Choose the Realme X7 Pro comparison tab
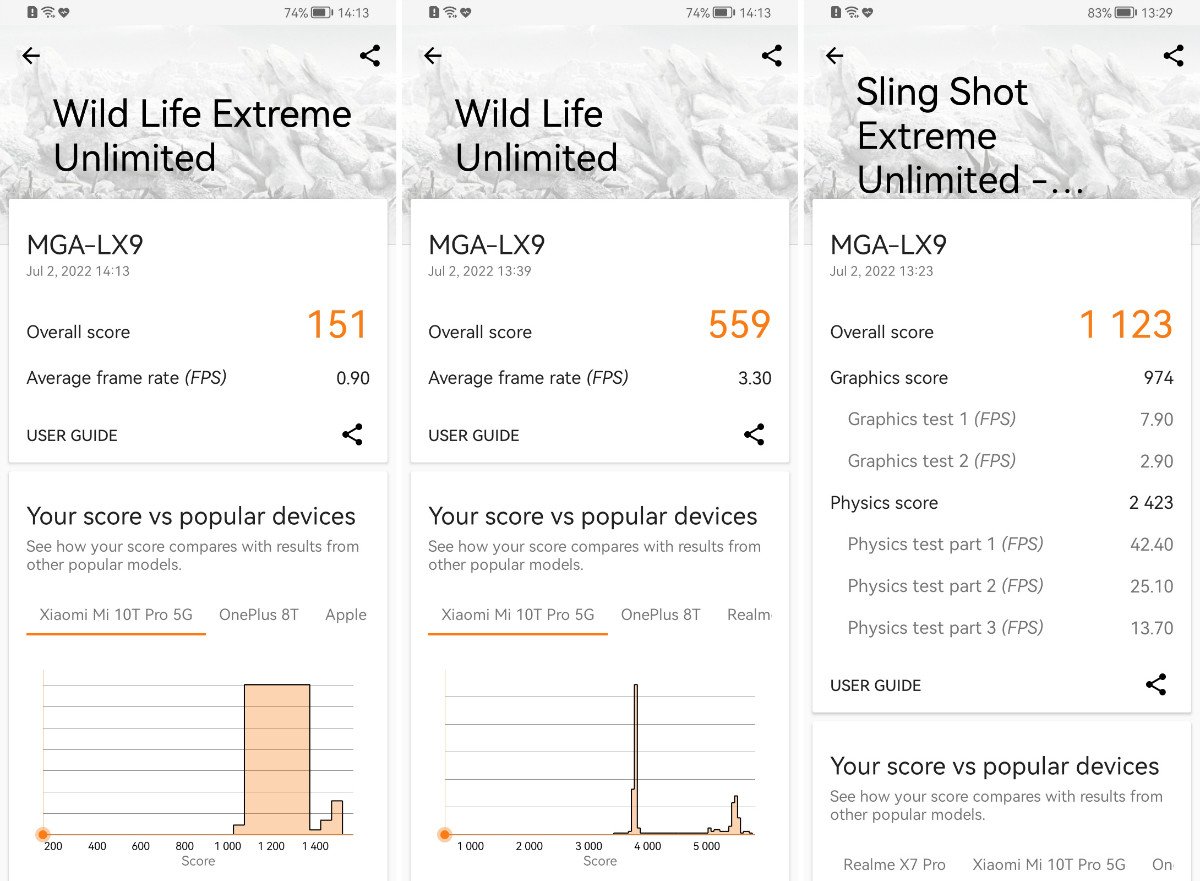The width and height of the screenshot is (1200, 881). coord(894,865)
